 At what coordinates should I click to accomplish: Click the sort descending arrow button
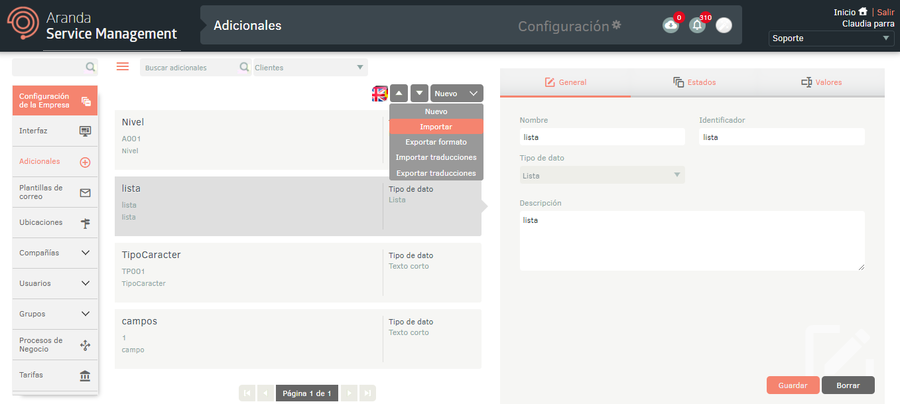[x=420, y=93]
